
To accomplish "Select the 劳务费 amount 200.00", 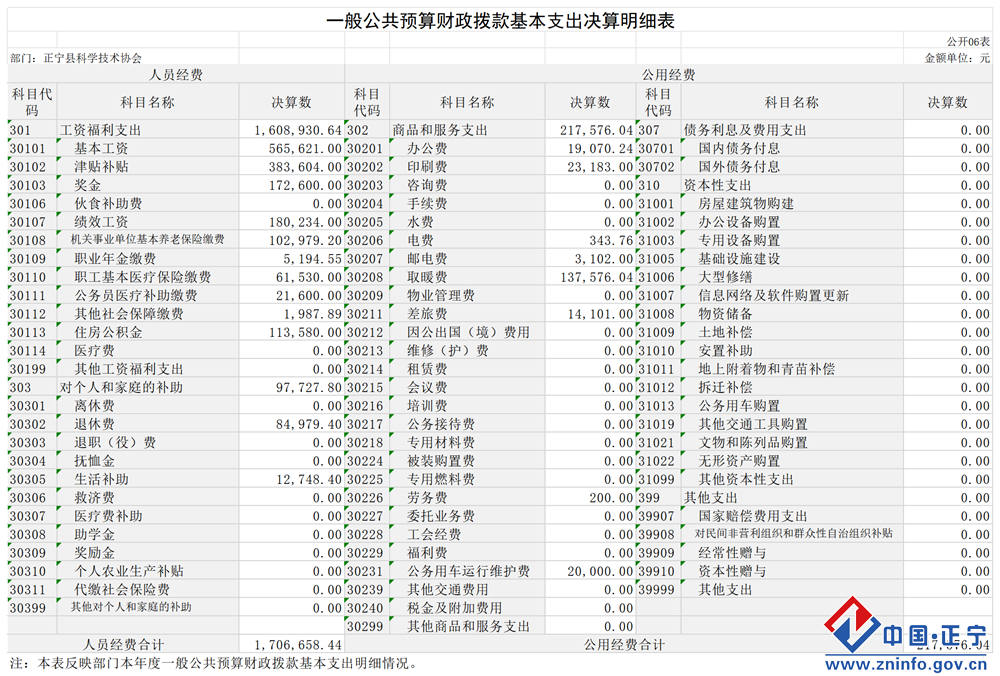I will pyautogui.click(x=611, y=498).
